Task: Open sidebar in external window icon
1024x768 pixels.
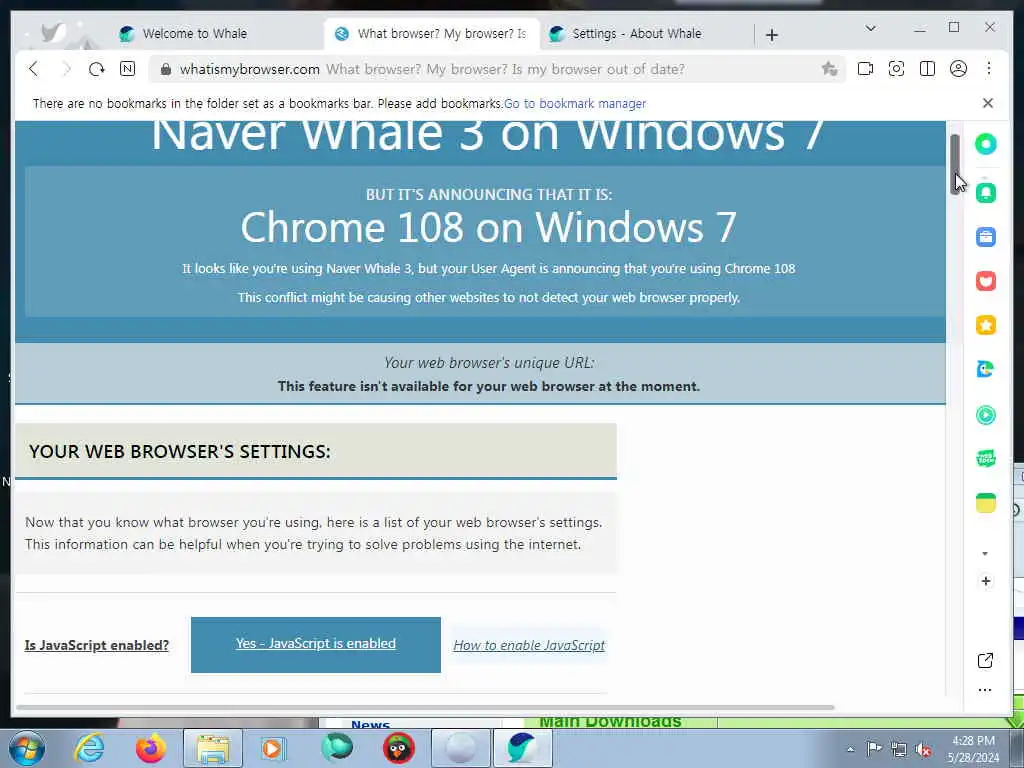Action: (x=985, y=660)
